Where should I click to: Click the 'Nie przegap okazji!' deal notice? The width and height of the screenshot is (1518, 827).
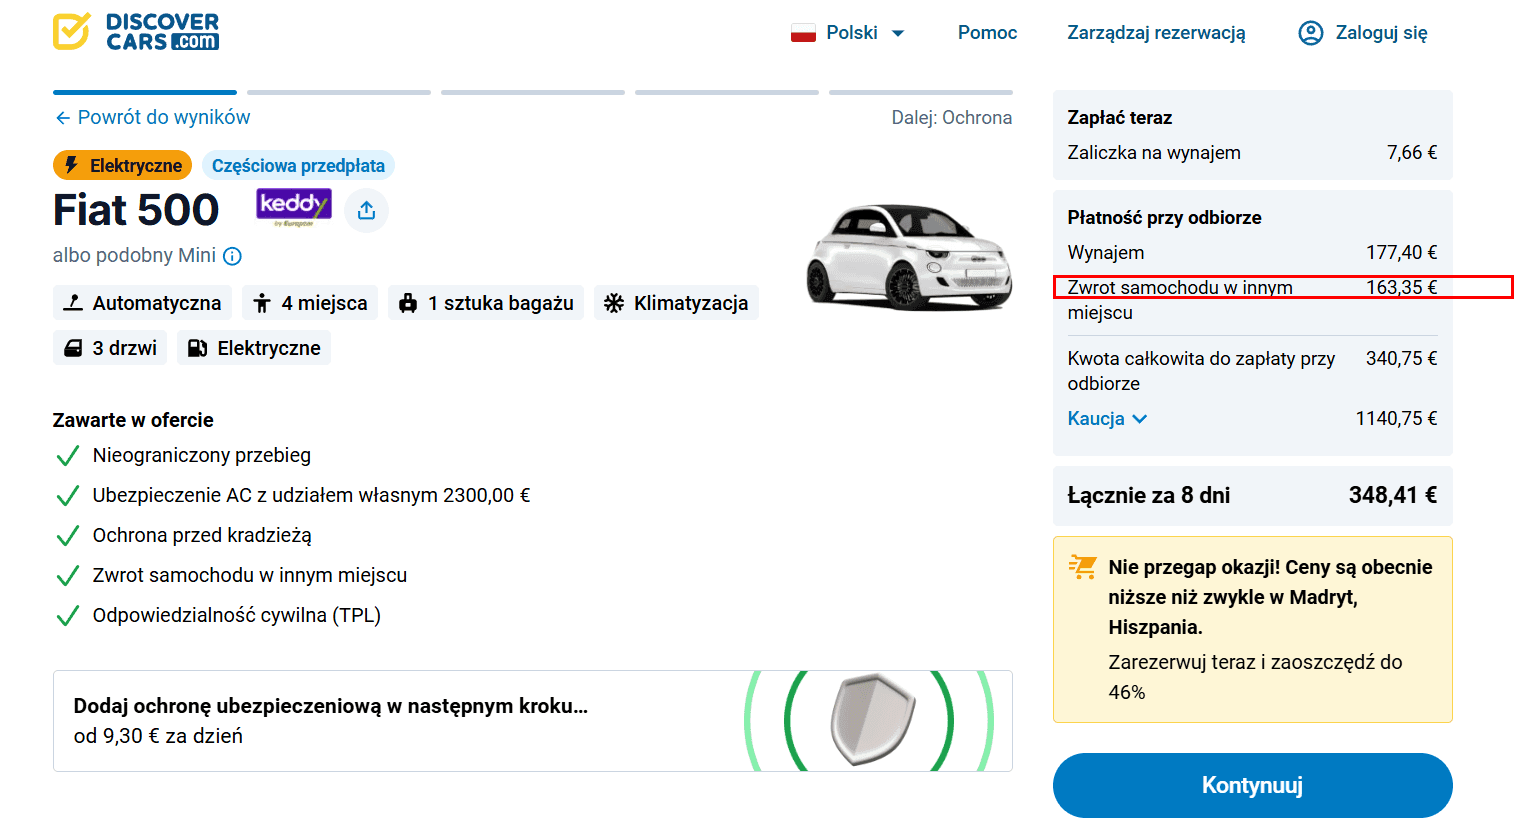pos(1252,629)
